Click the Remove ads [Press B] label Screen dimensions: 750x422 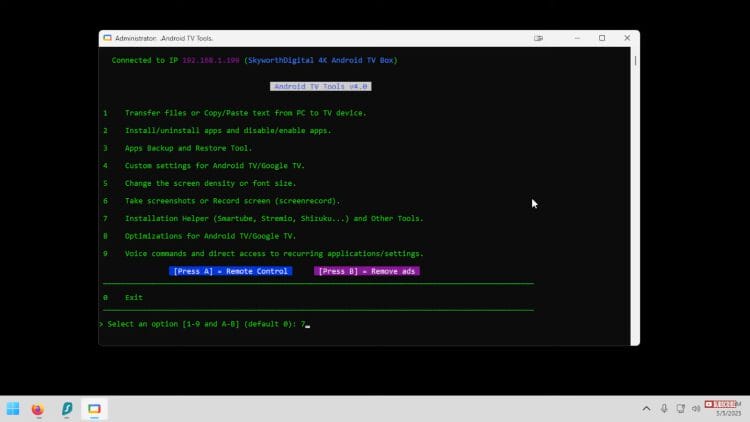367,271
